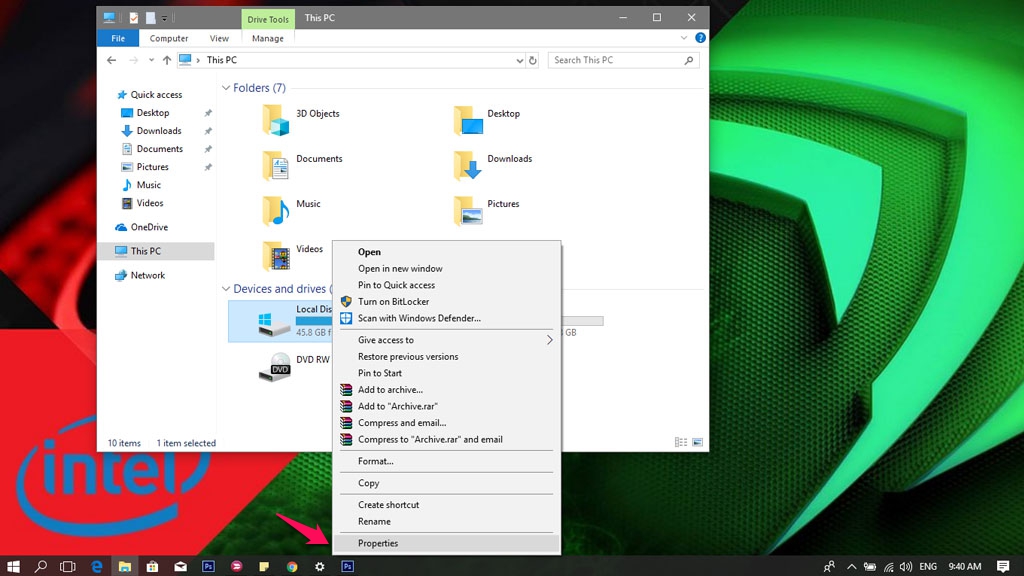Open the Manage ribbon tab
The width and height of the screenshot is (1024, 576).
tap(268, 38)
